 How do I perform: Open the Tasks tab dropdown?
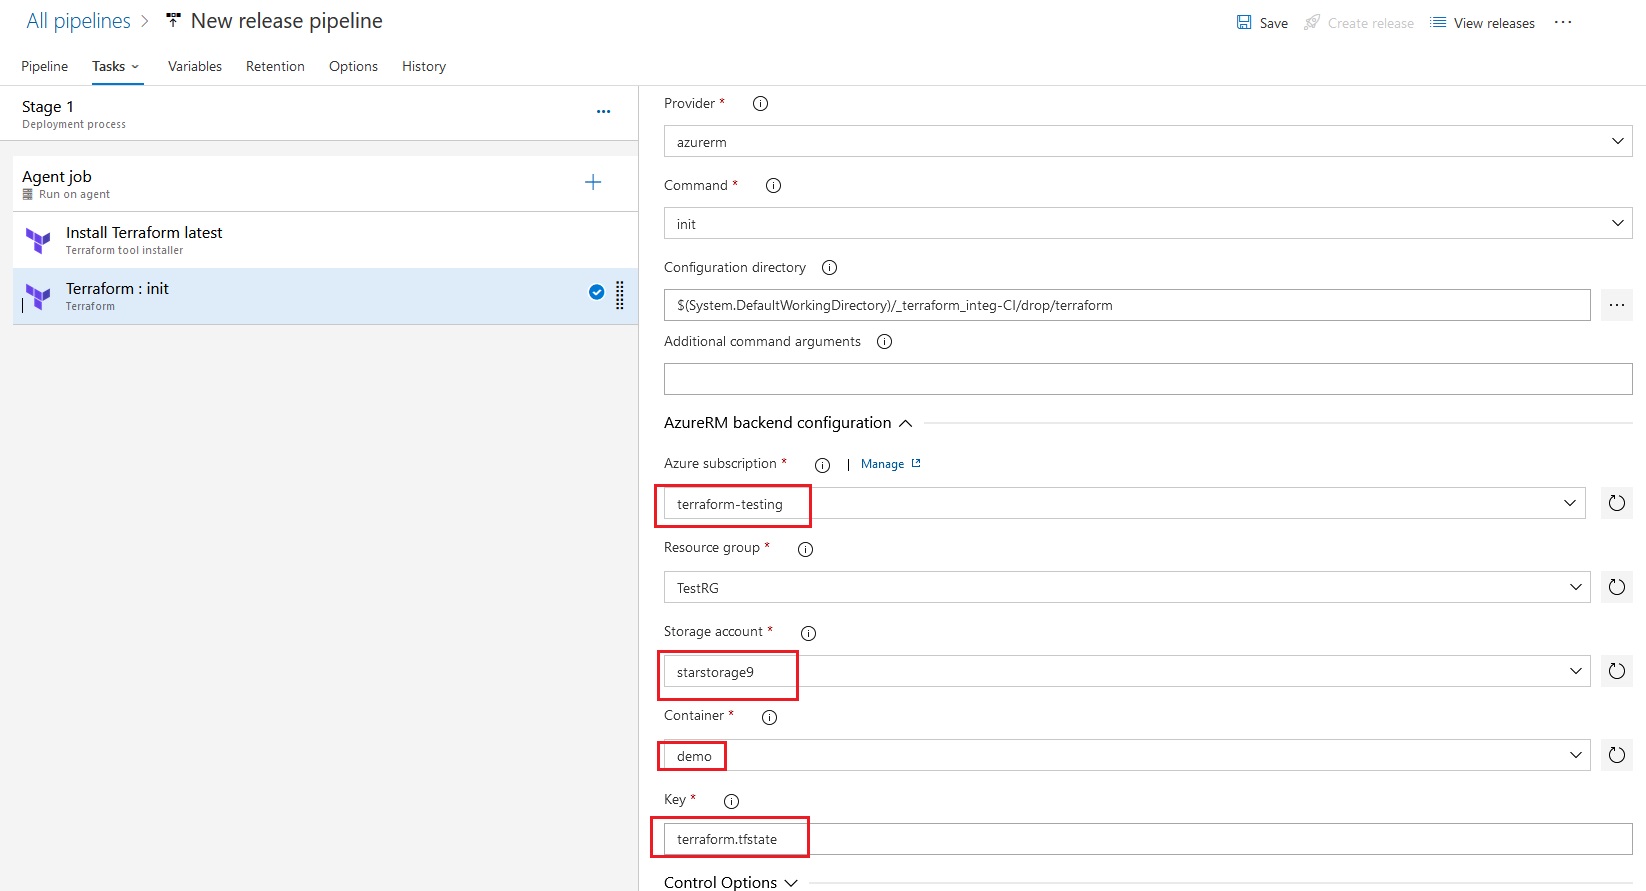coord(117,66)
